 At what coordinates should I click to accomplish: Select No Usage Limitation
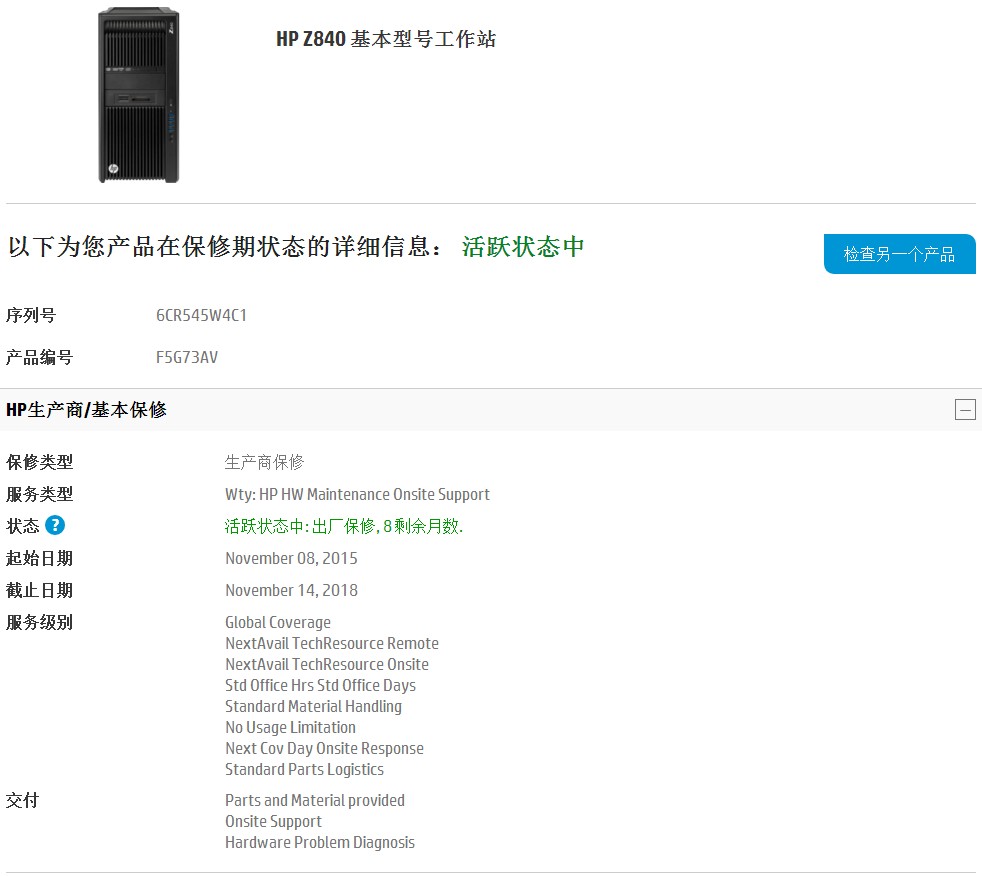click(290, 728)
